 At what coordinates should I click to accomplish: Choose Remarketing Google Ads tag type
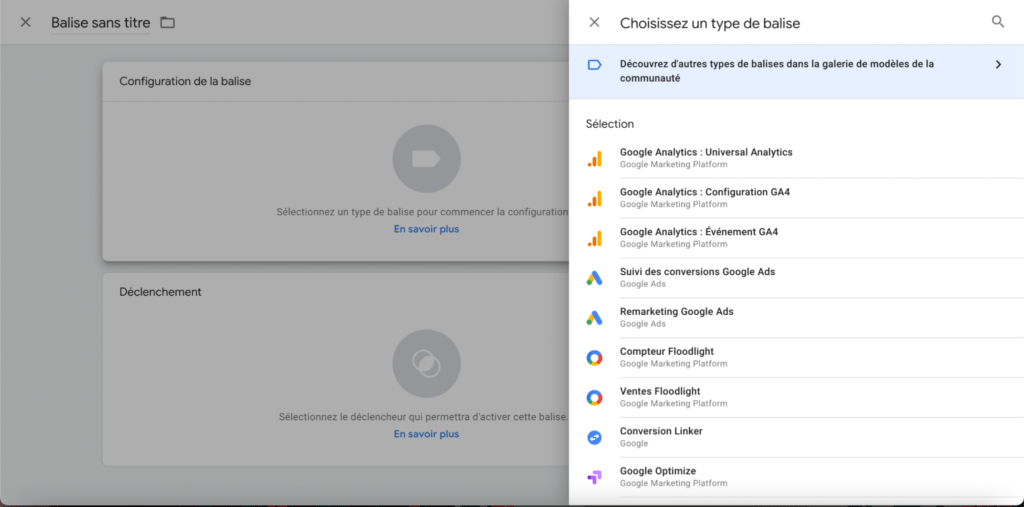796,318
